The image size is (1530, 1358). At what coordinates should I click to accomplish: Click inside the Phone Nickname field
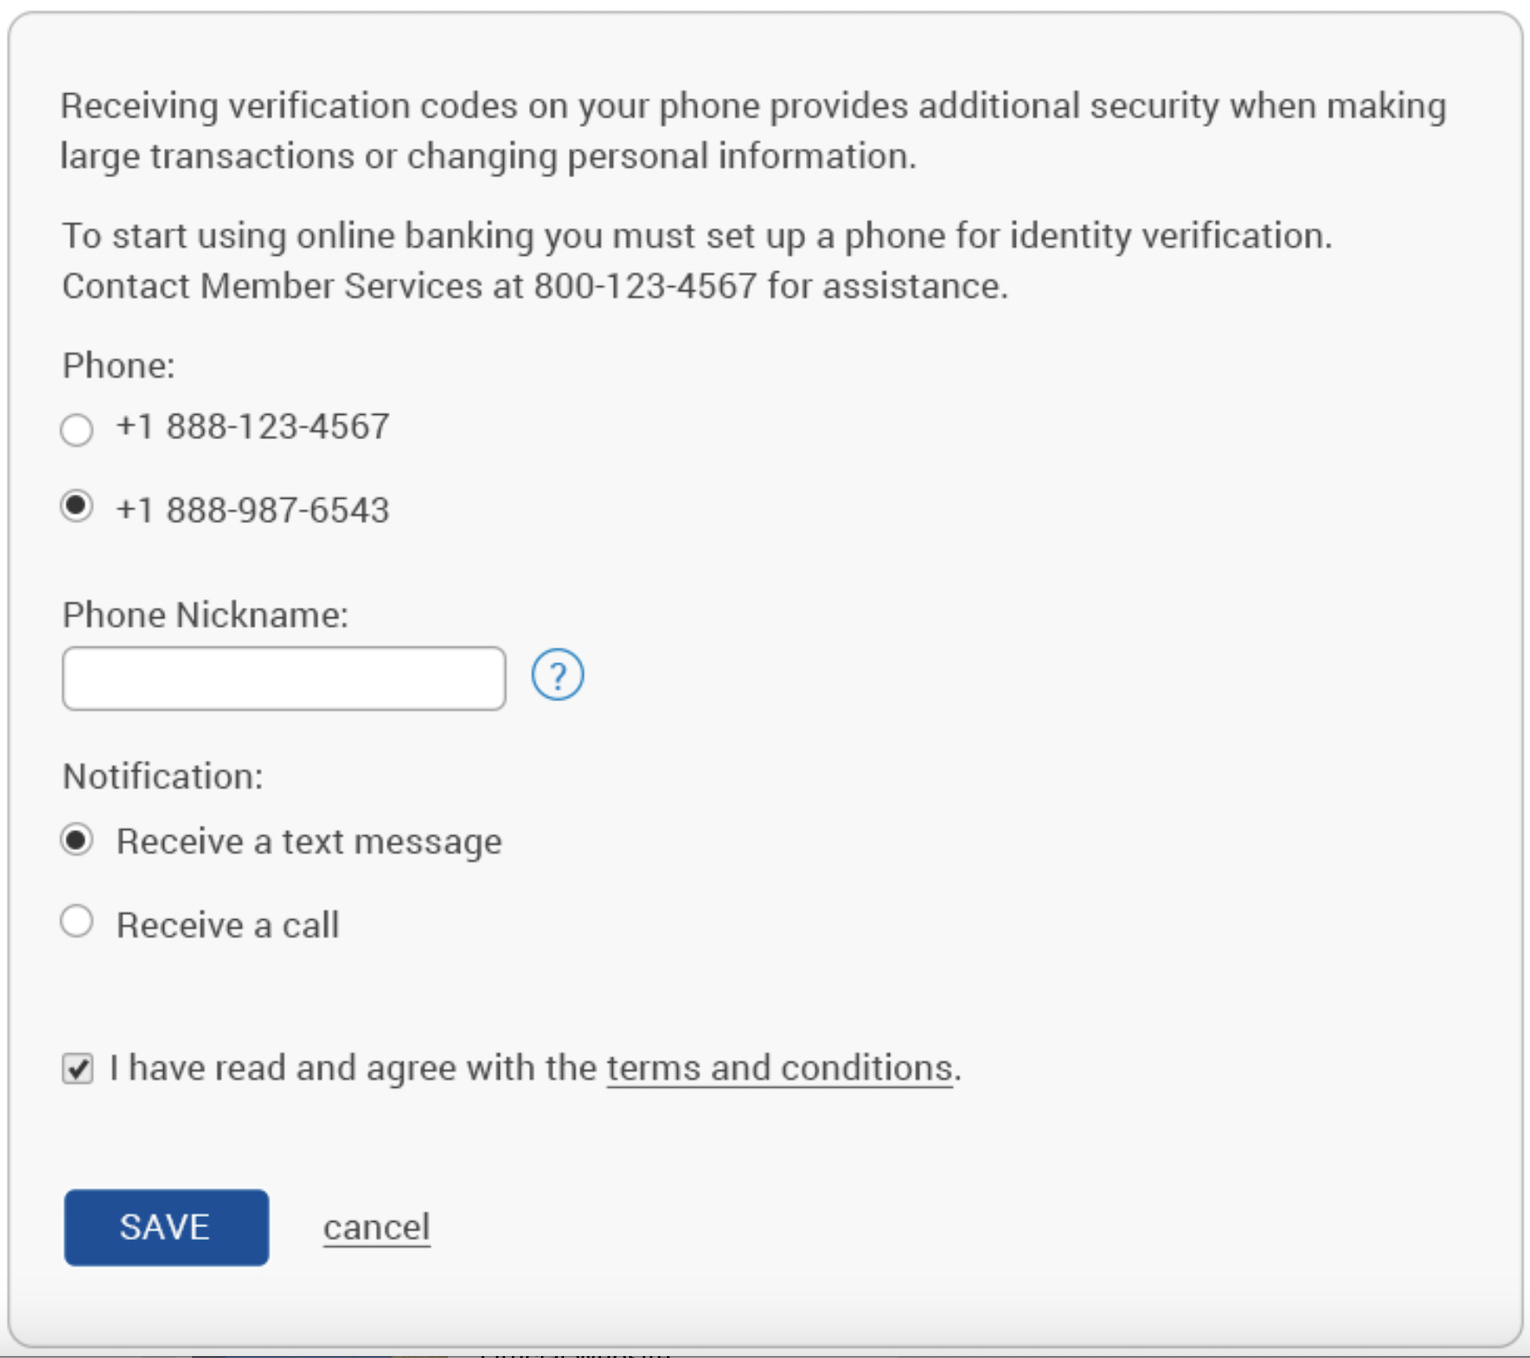pos(283,679)
